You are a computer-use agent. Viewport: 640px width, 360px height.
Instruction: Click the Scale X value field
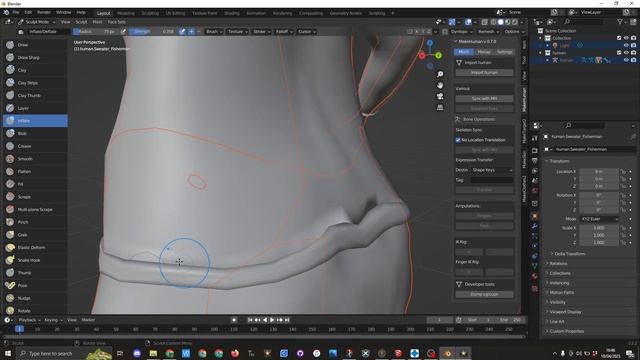click(x=599, y=228)
